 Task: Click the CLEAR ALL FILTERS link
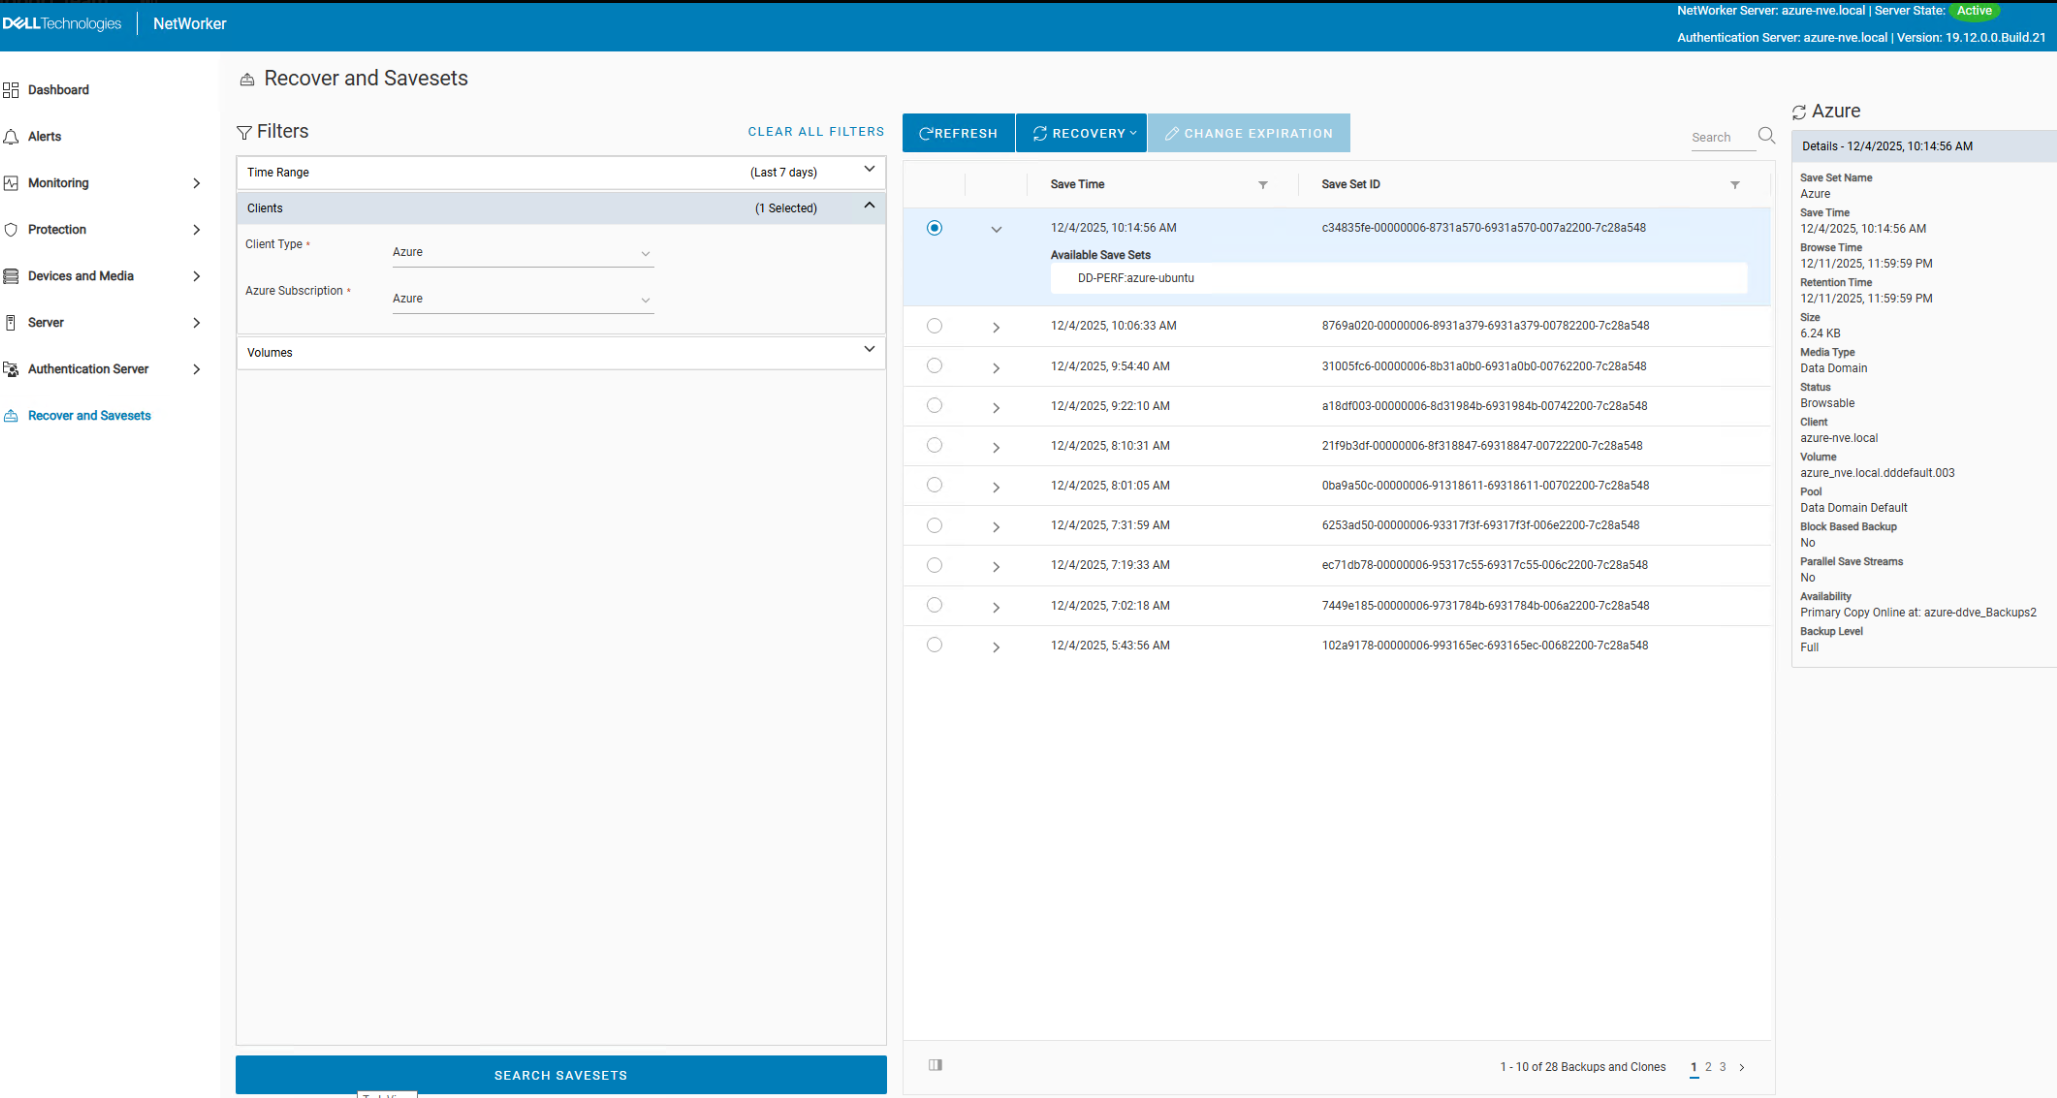816,131
